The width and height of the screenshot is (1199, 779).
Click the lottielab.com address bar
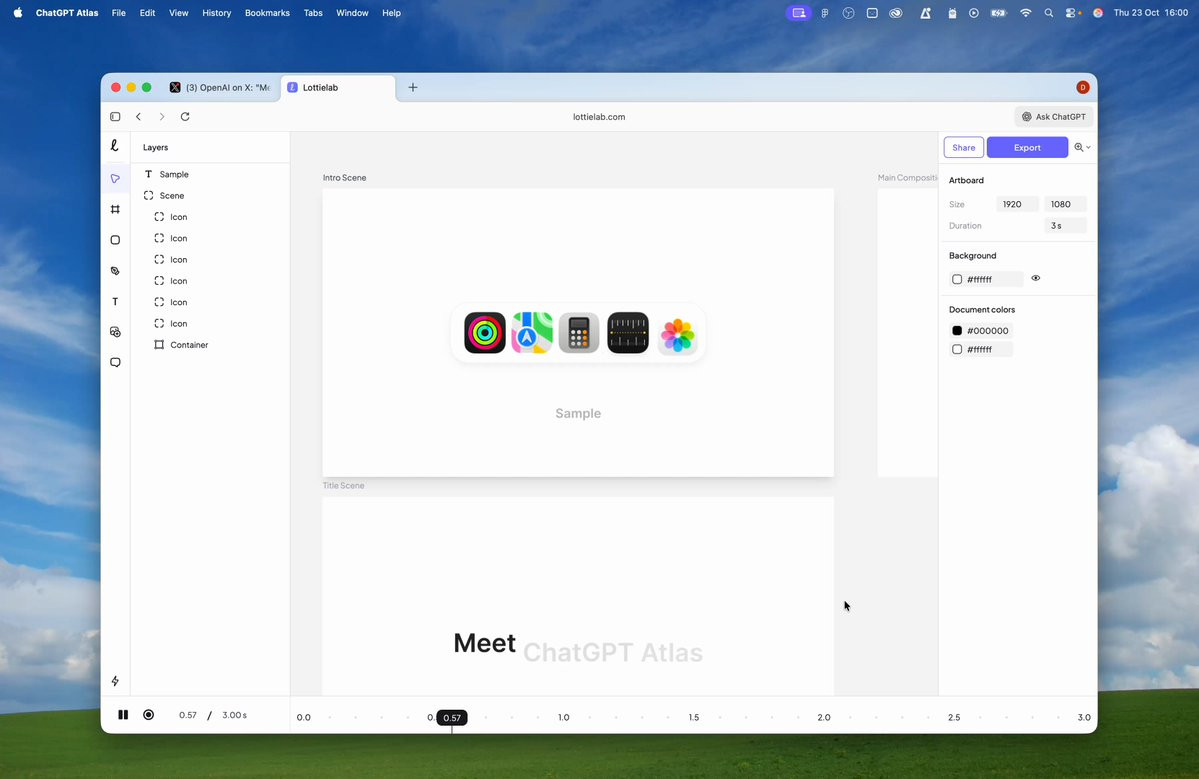[x=599, y=117]
